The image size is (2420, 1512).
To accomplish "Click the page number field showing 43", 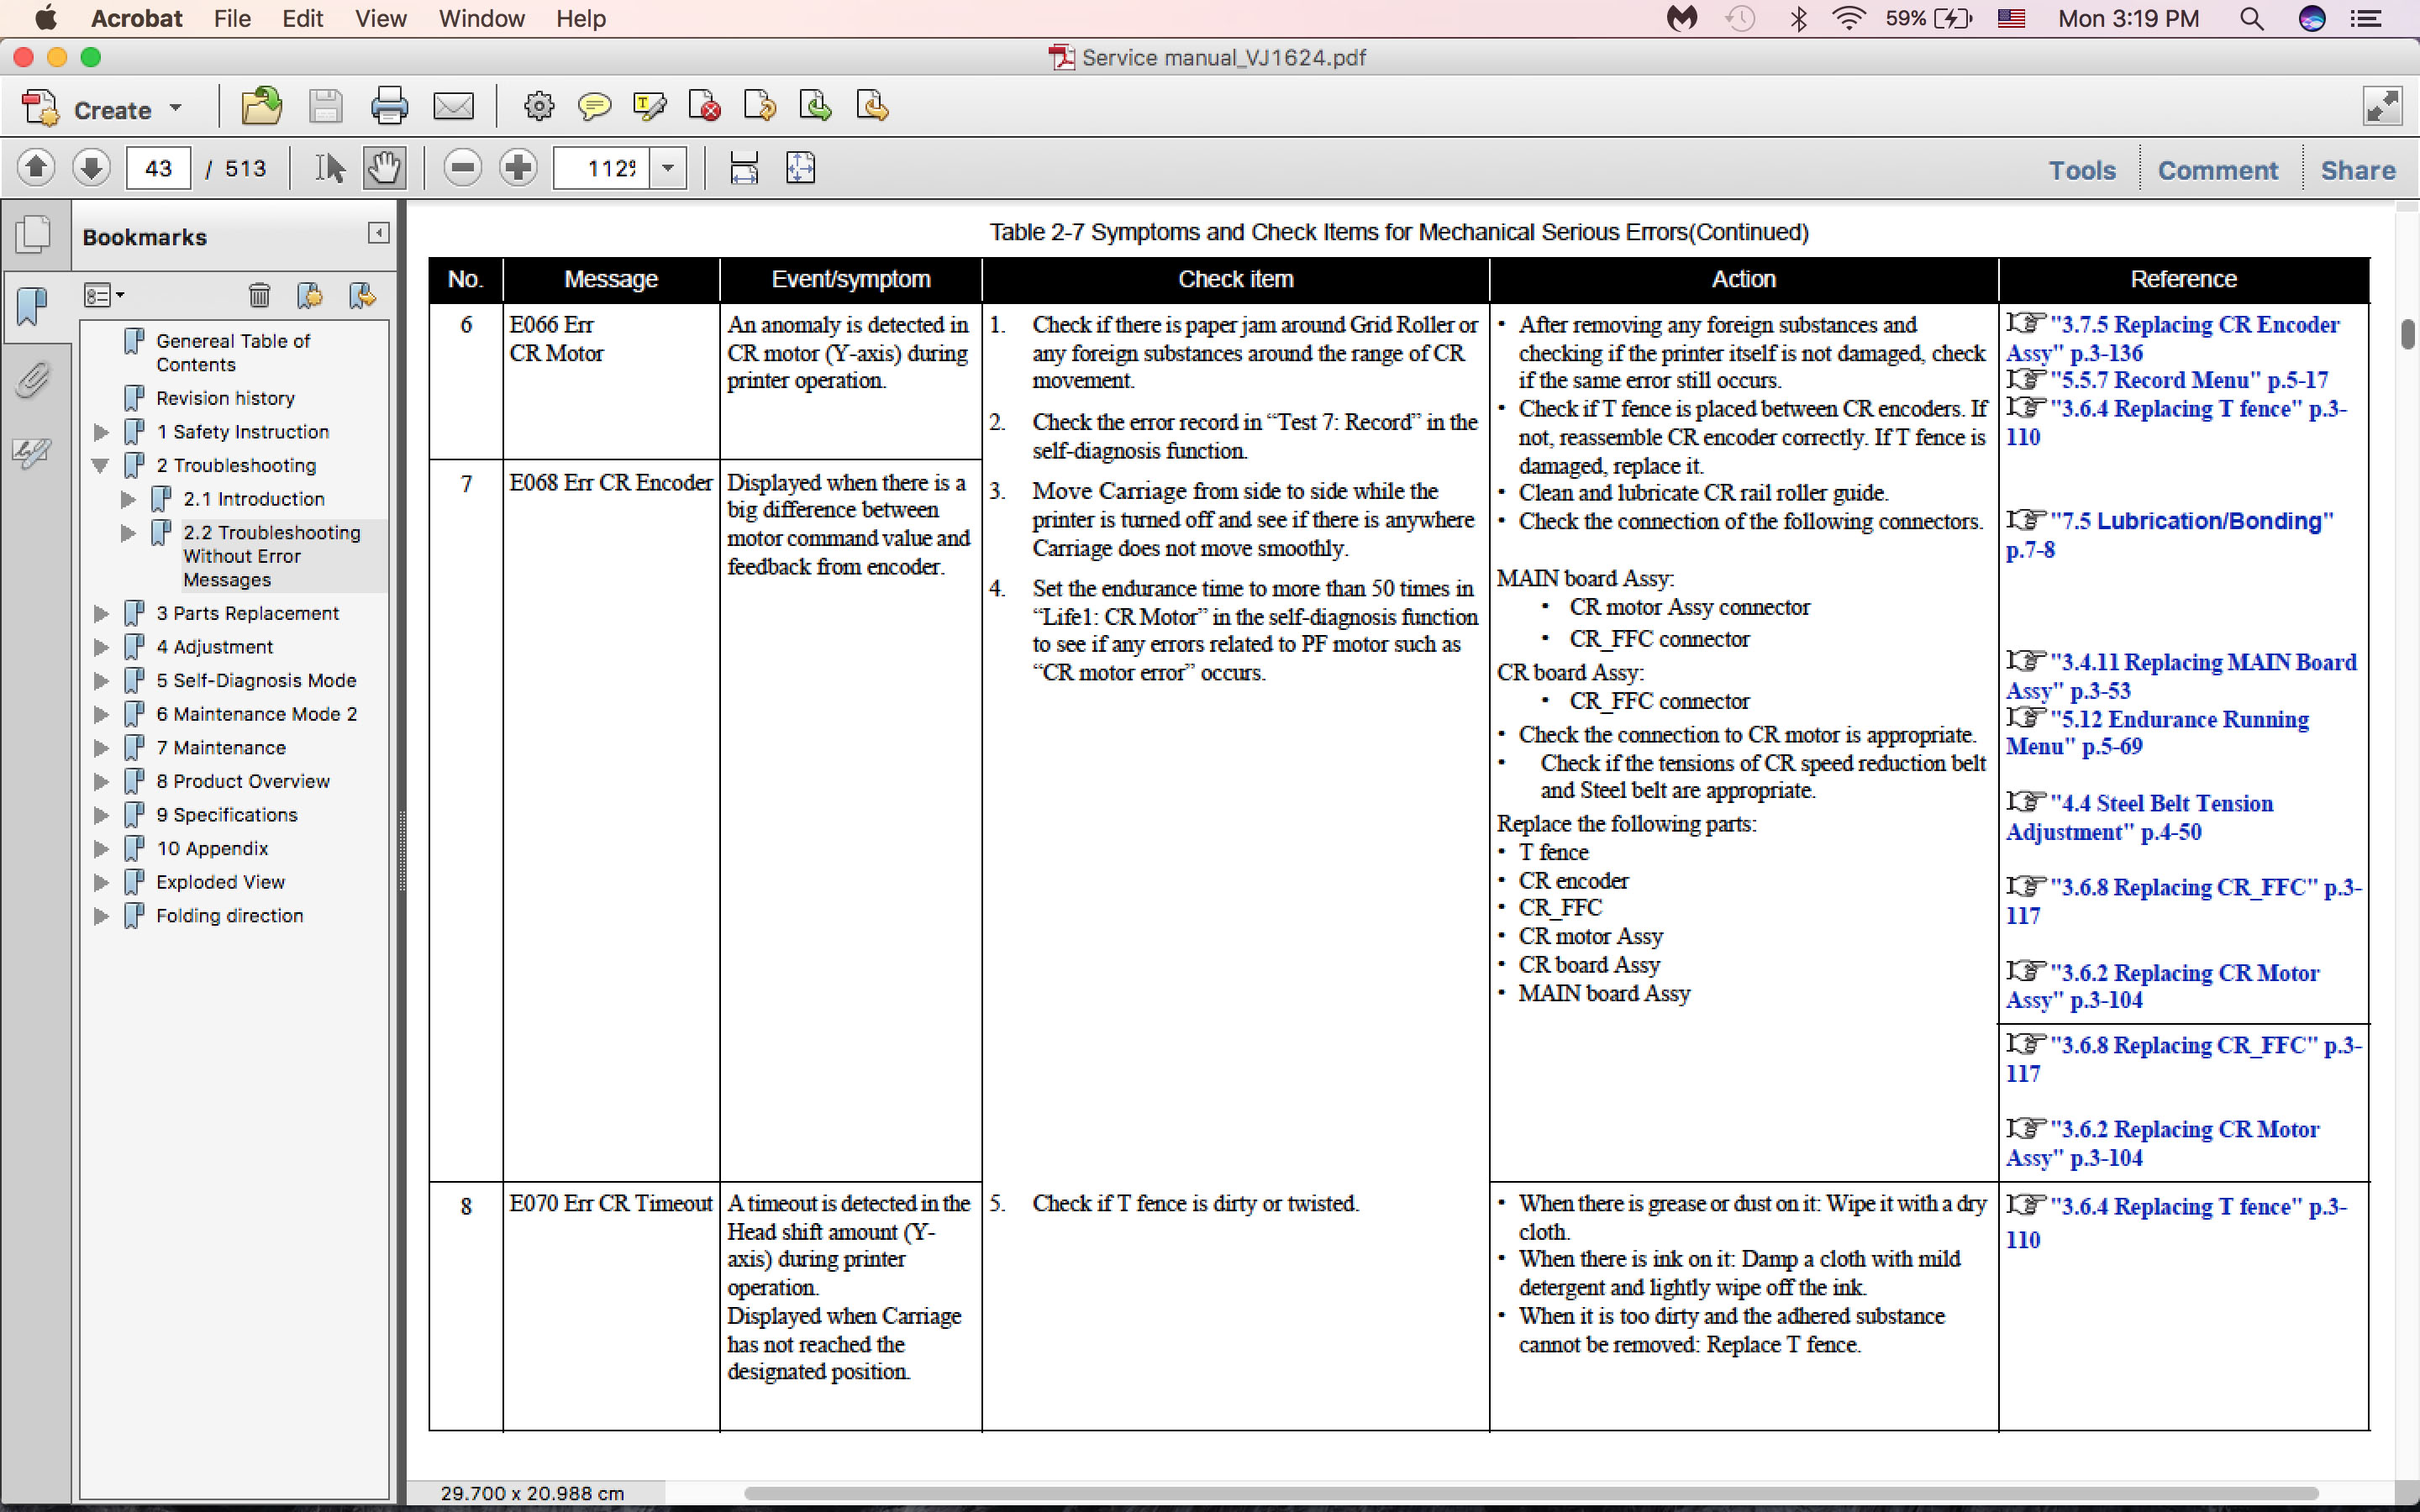I will [x=158, y=168].
